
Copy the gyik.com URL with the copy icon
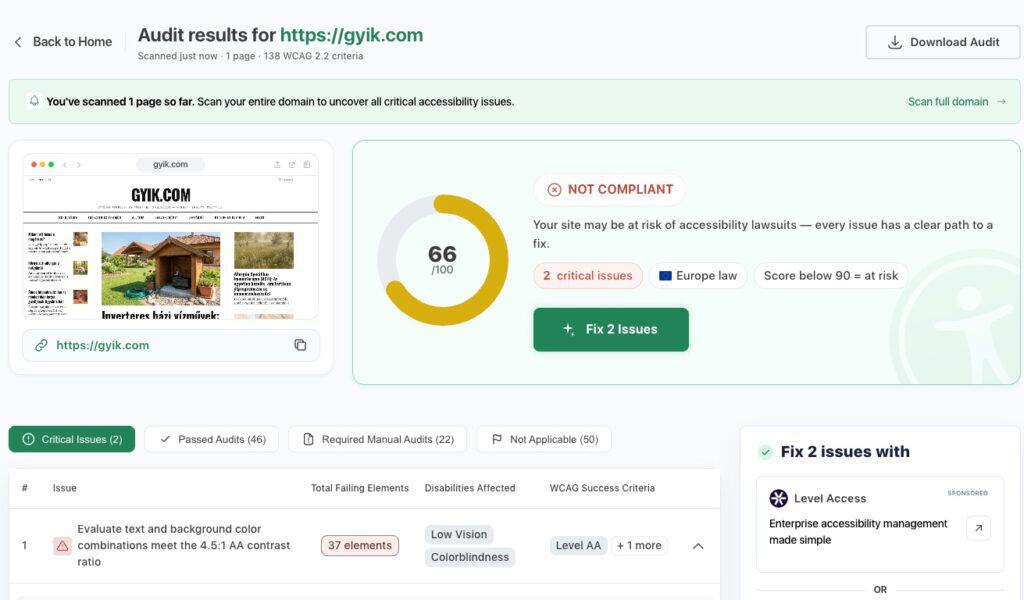[300, 345]
